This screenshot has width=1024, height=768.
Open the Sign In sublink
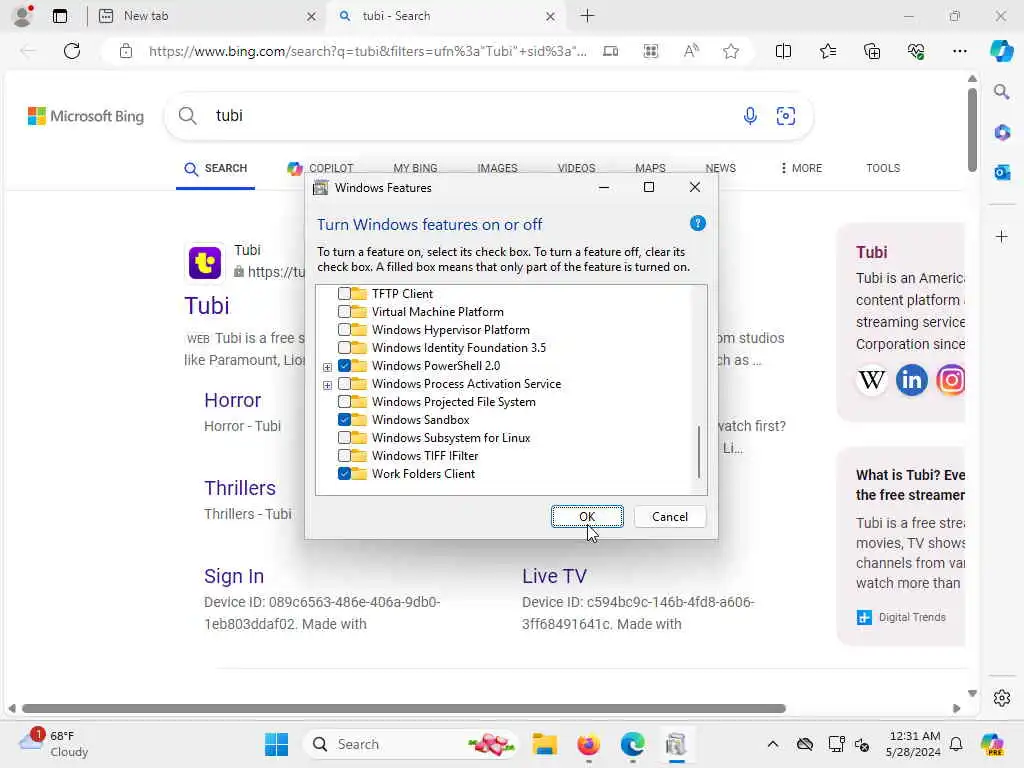(x=234, y=576)
